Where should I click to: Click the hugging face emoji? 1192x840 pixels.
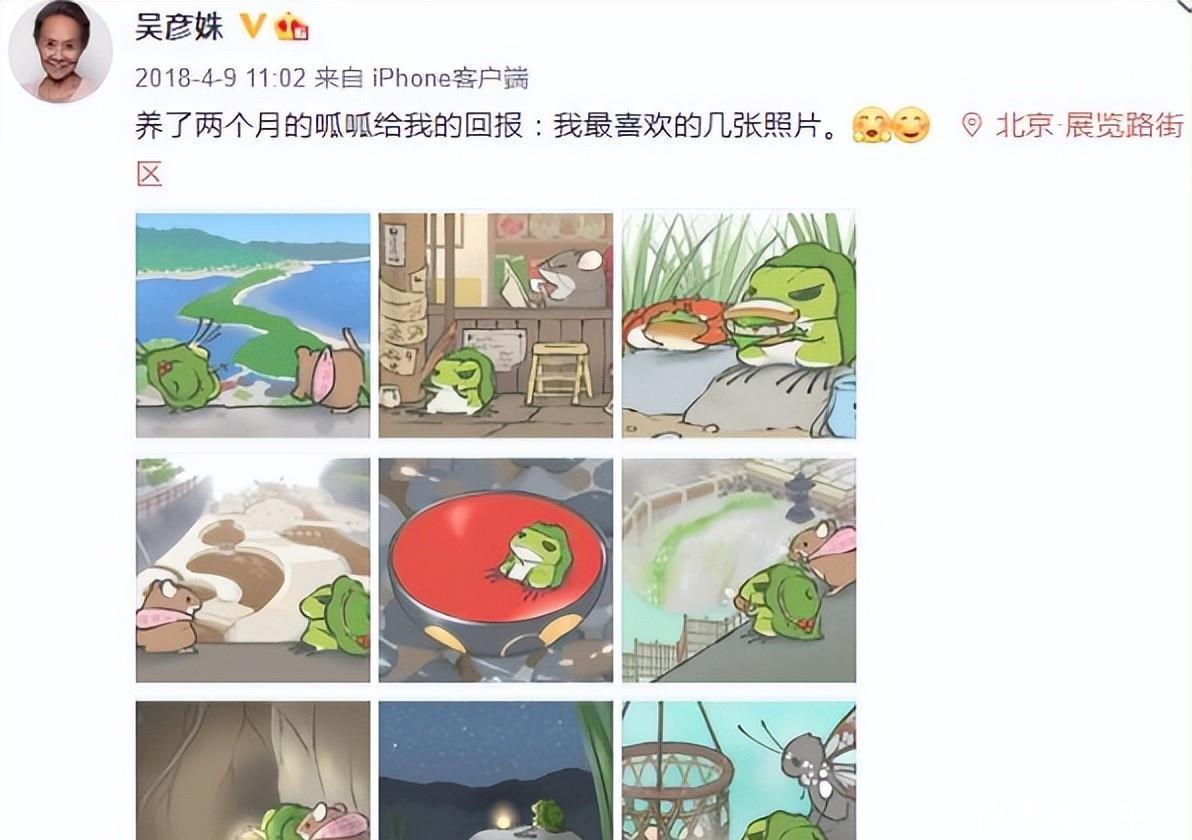coord(871,125)
